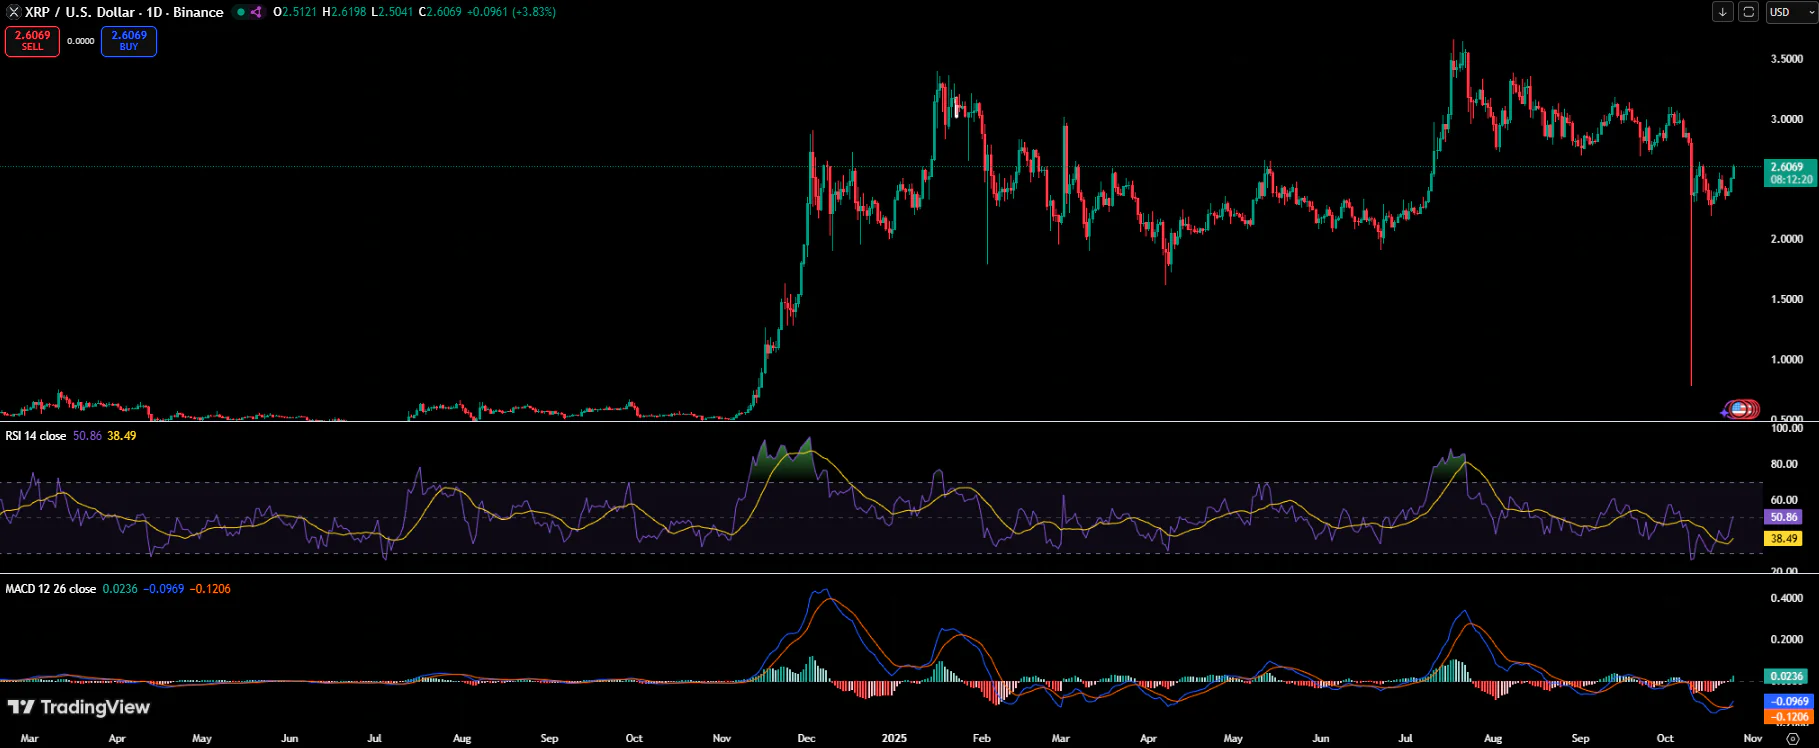Click the XRP symbol logo icon
This screenshot has width=1819, height=748.
[14, 12]
